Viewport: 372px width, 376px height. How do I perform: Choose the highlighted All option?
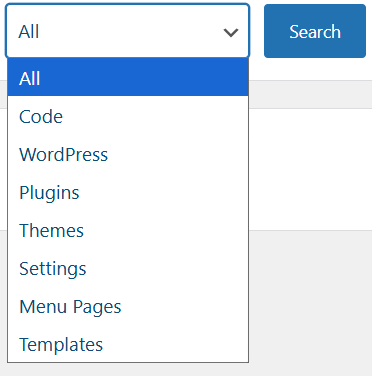(128, 77)
